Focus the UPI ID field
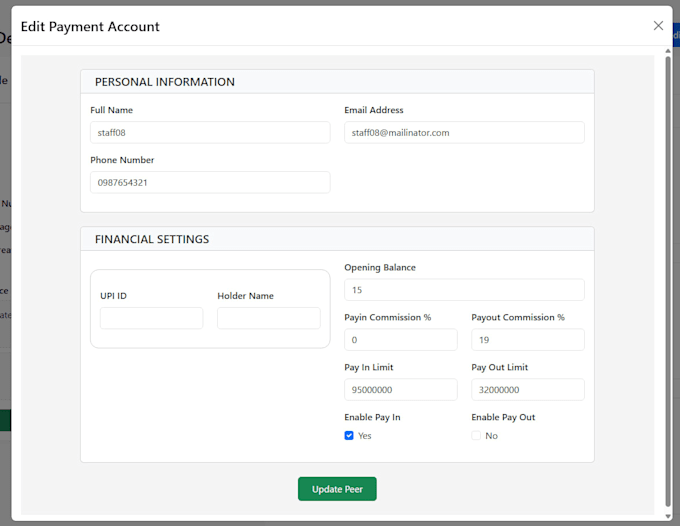Image resolution: width=680 pixels, height=526 pixels. point(151,318)
